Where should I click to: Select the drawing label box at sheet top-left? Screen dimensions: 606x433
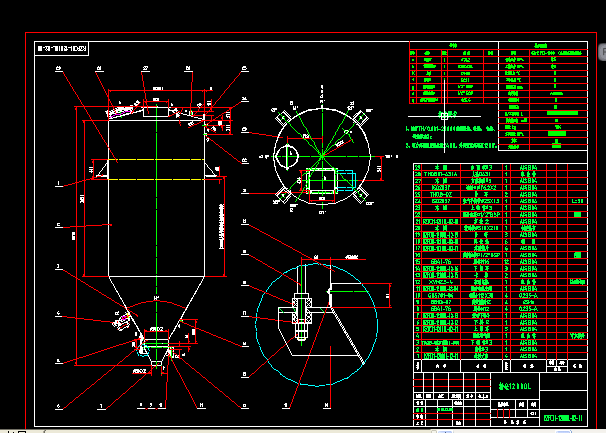62,48
